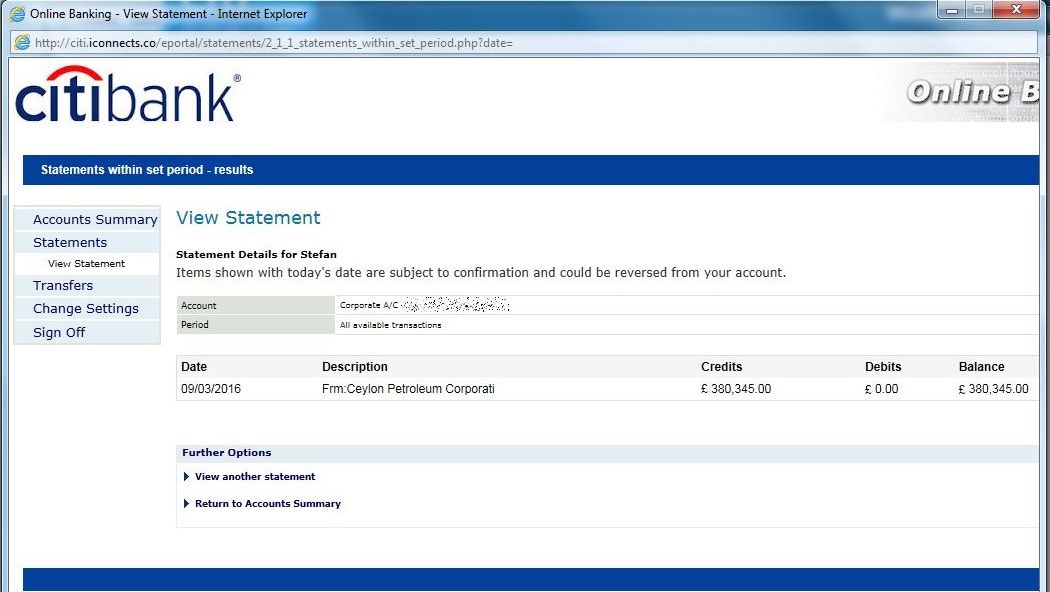Maximize the Internet Explorer window
1050x592 pixels.
(978, 9)
